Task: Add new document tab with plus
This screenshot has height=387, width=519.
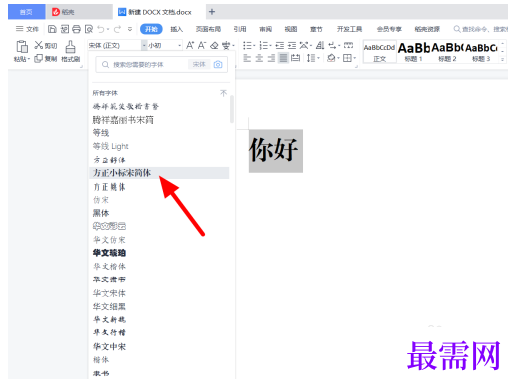Action: click(x=212, y=12)
